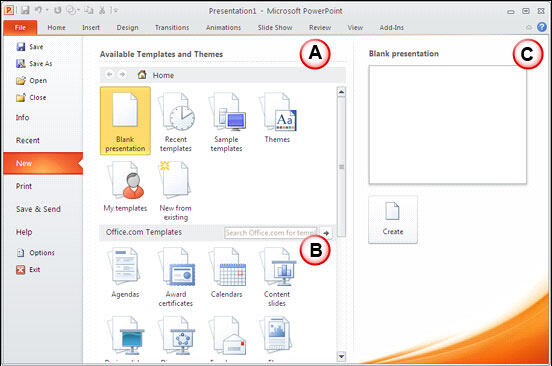
Task: Open Sample templates
Action: click(226, 121)
